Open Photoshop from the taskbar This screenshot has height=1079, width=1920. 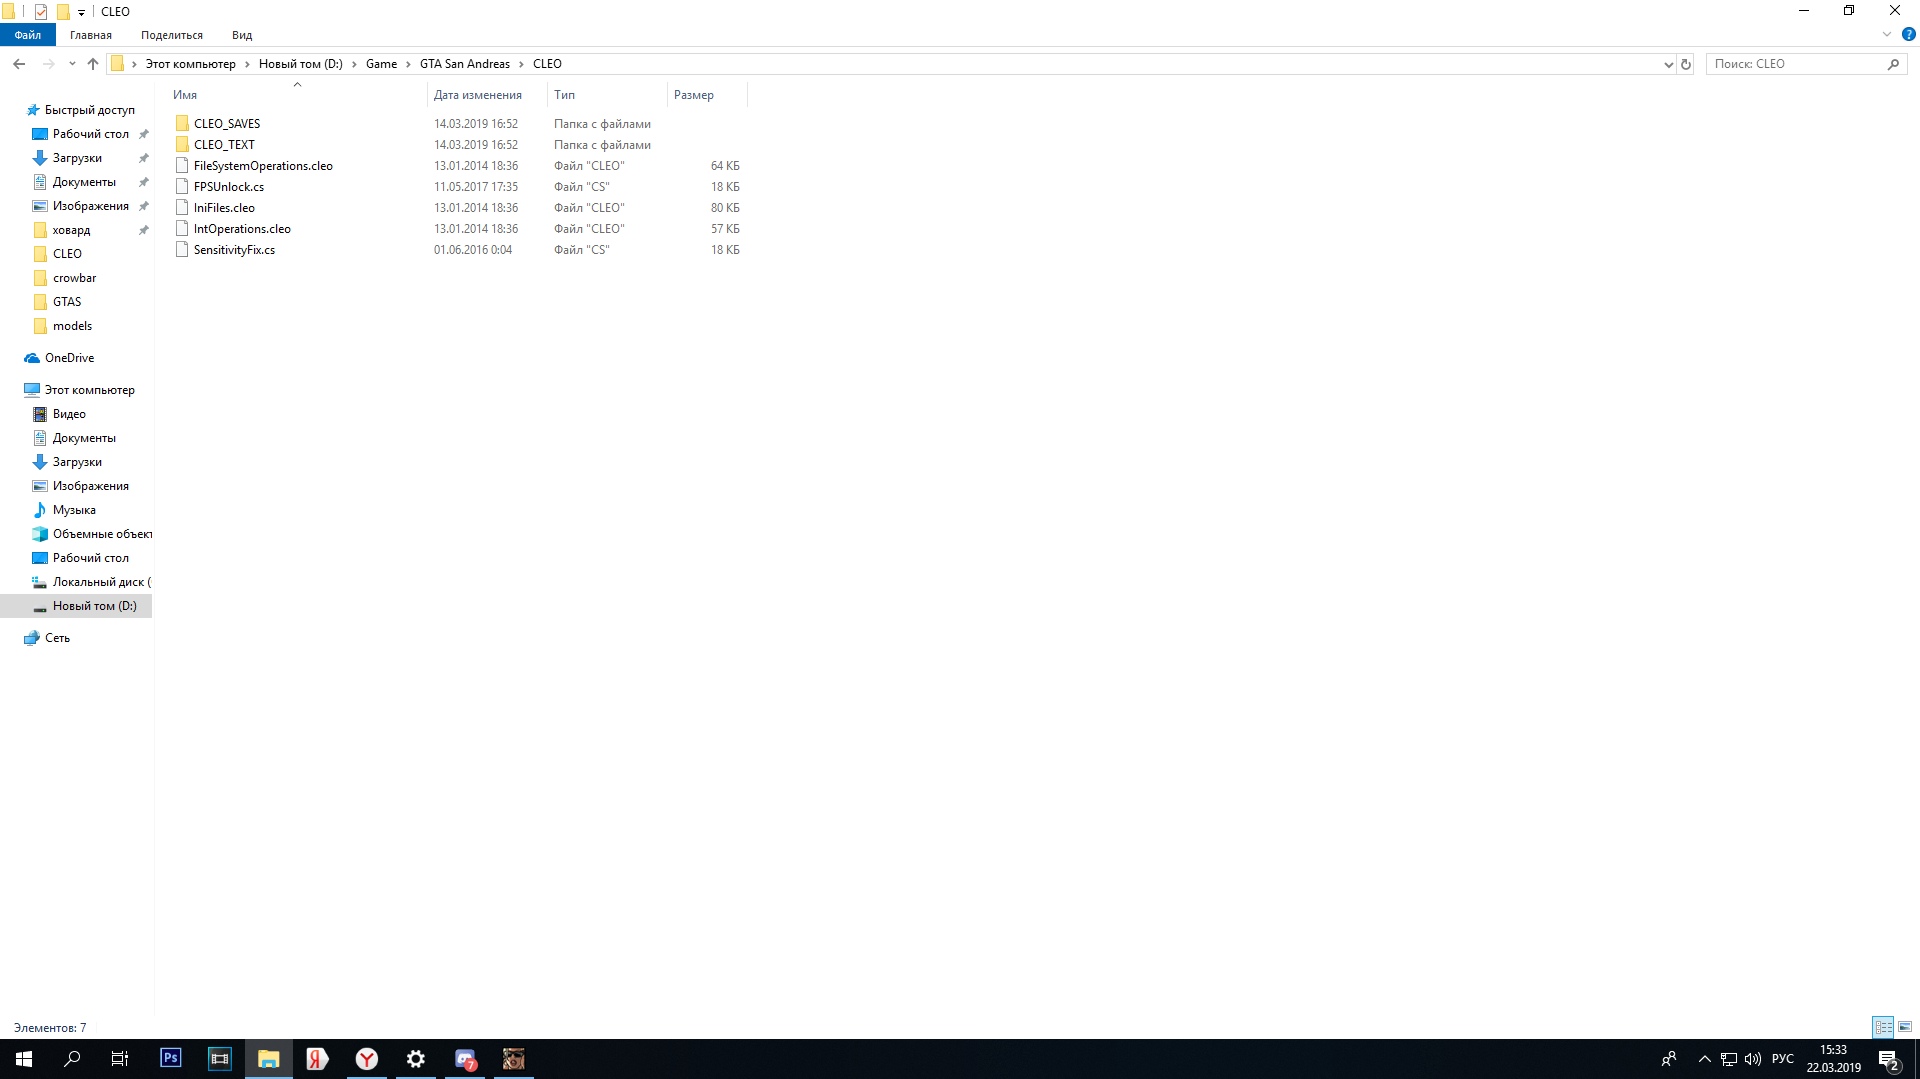(171, 1058)
